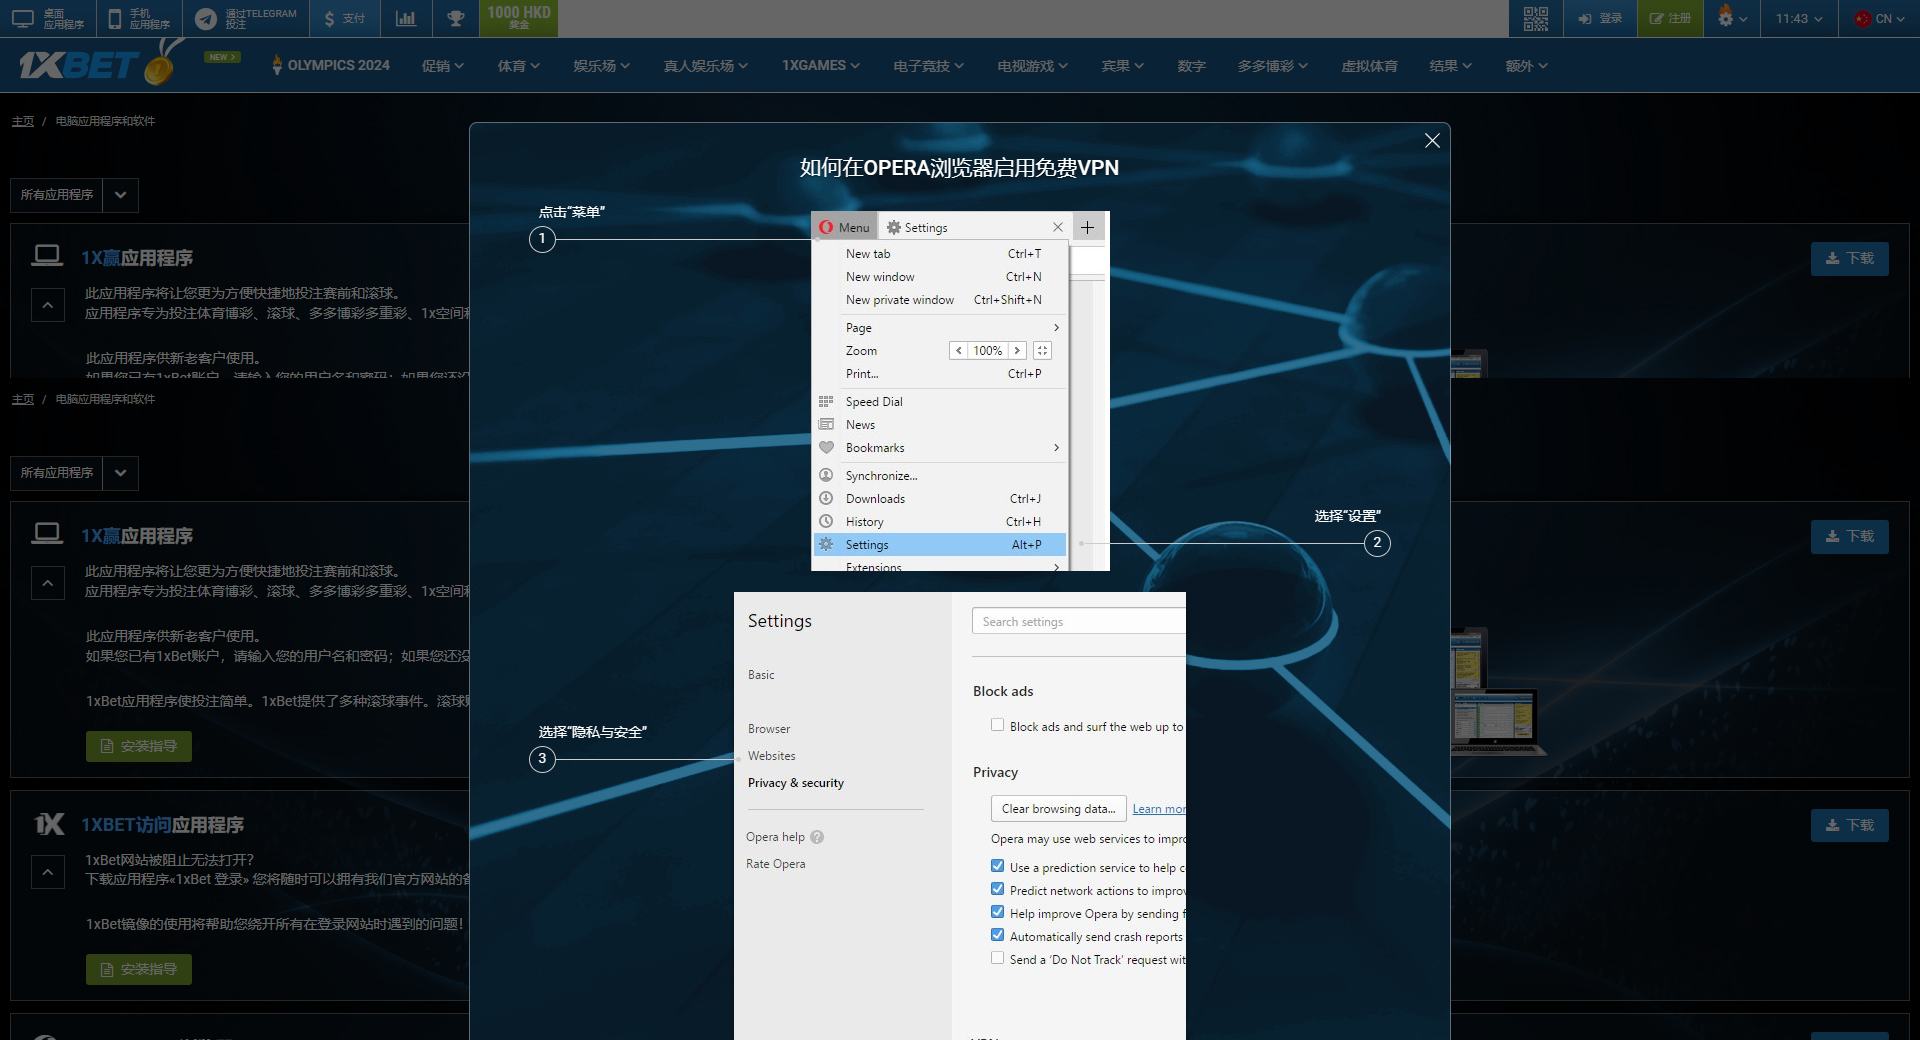Toggle the Block ads checkbox
Viewport: 1920px width, 1040px height.
pos(997,725)
